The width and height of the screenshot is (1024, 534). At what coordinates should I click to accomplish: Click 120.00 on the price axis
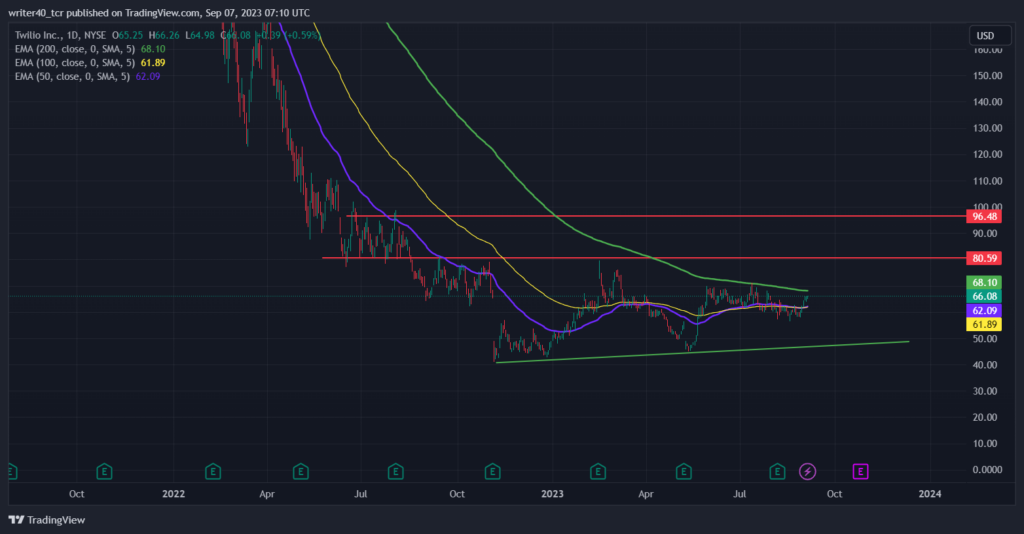[987, 154]
